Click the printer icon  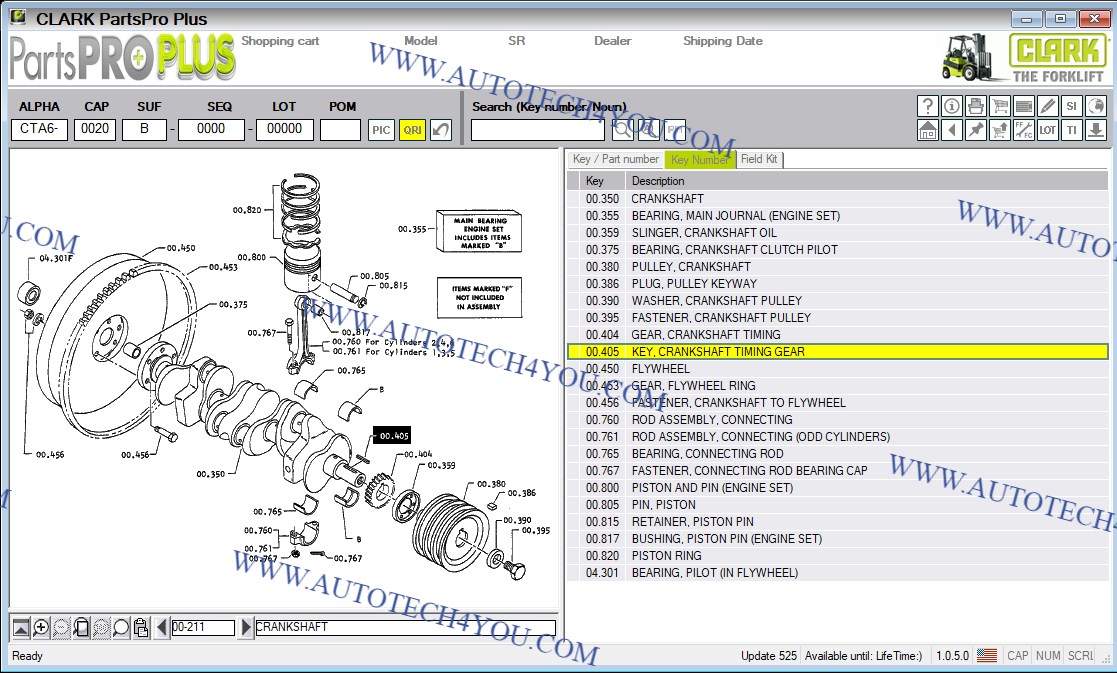[975, 106]
